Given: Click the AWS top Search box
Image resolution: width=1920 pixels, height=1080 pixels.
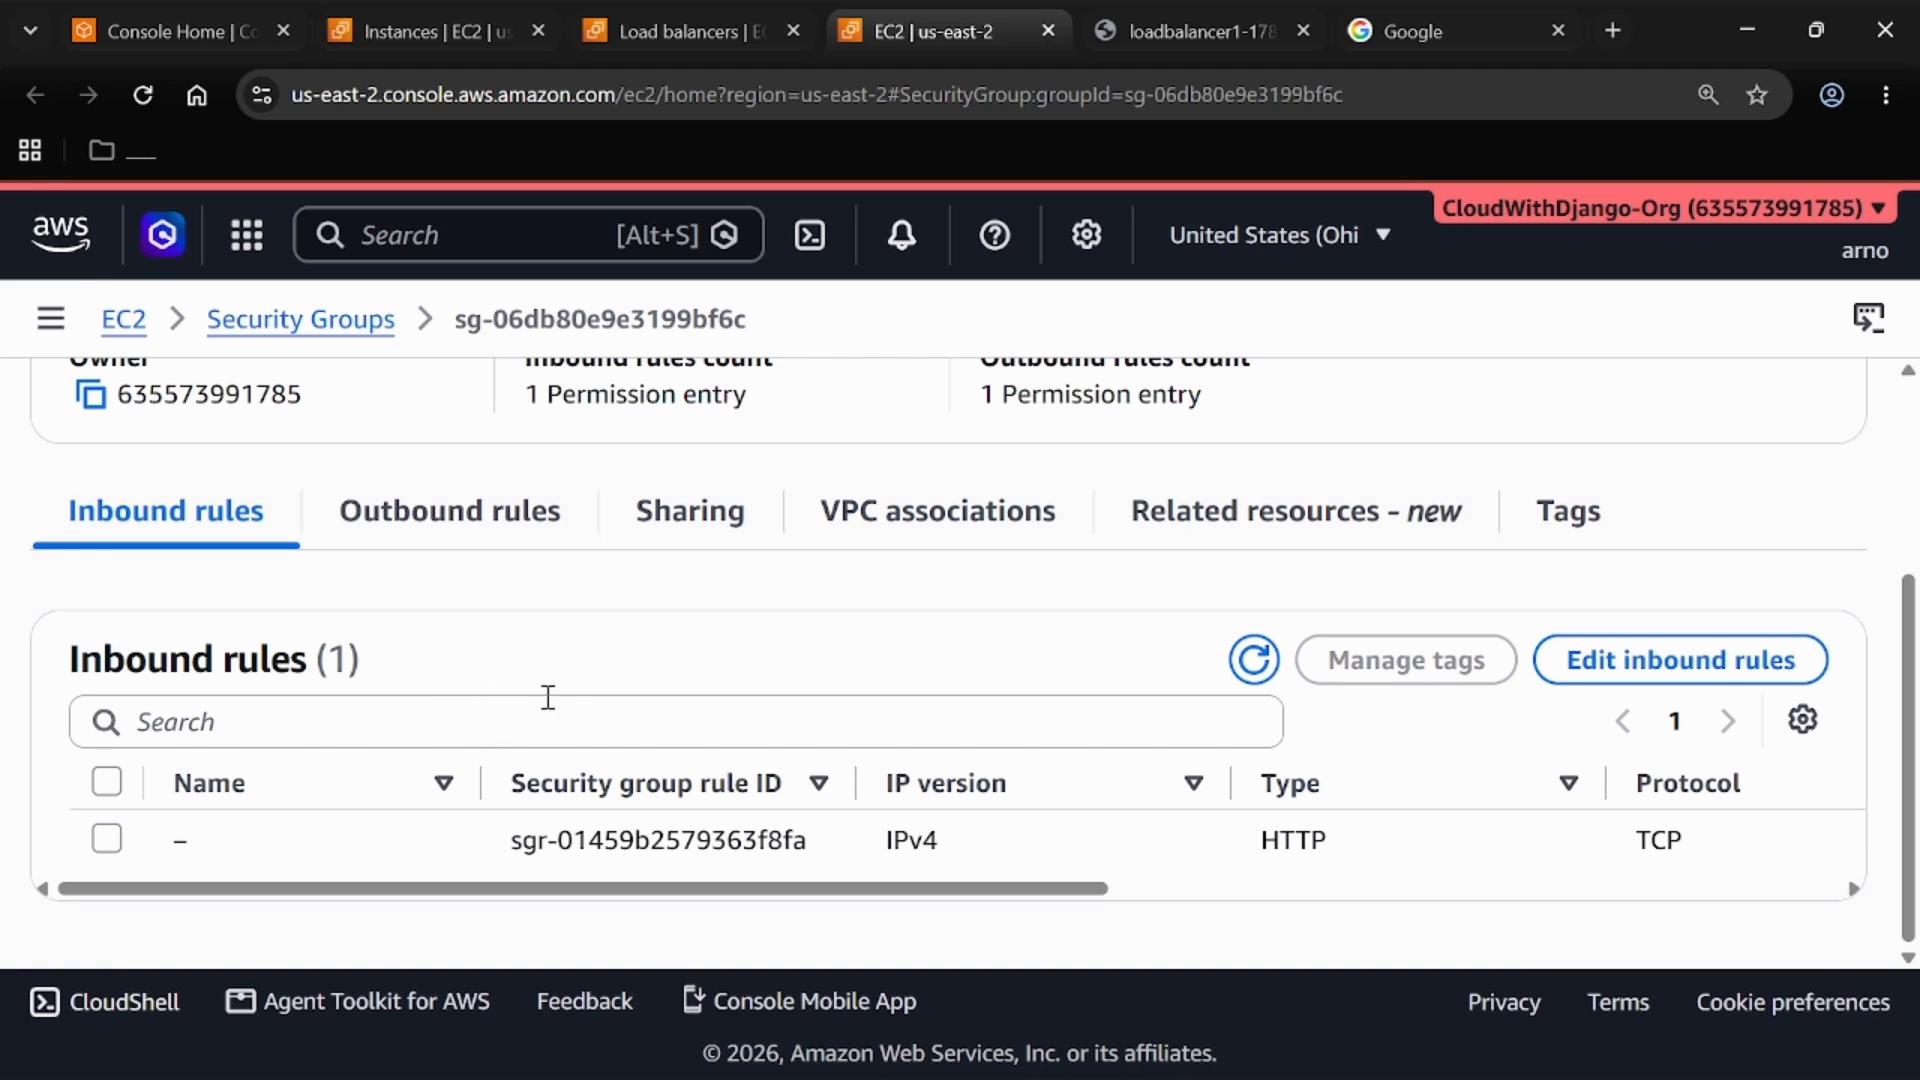Looking at the screenshot, I should 528,235.
